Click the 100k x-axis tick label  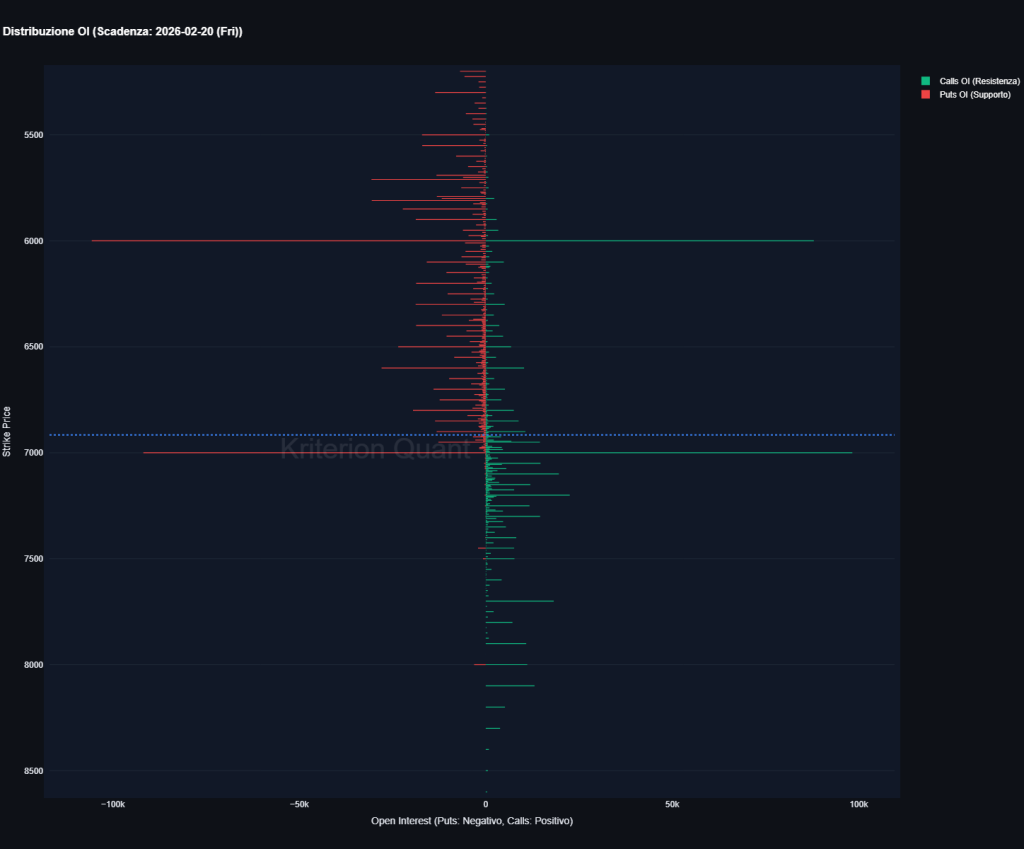(x=859, y=803)
